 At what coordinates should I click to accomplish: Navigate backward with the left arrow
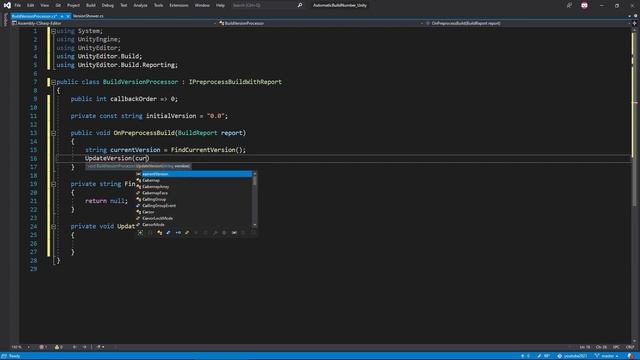(75, 347)
